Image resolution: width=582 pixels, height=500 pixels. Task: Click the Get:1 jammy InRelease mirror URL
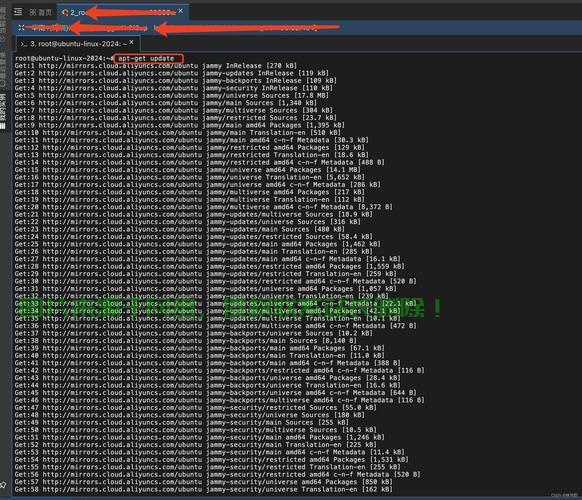(x=118, y=66)
